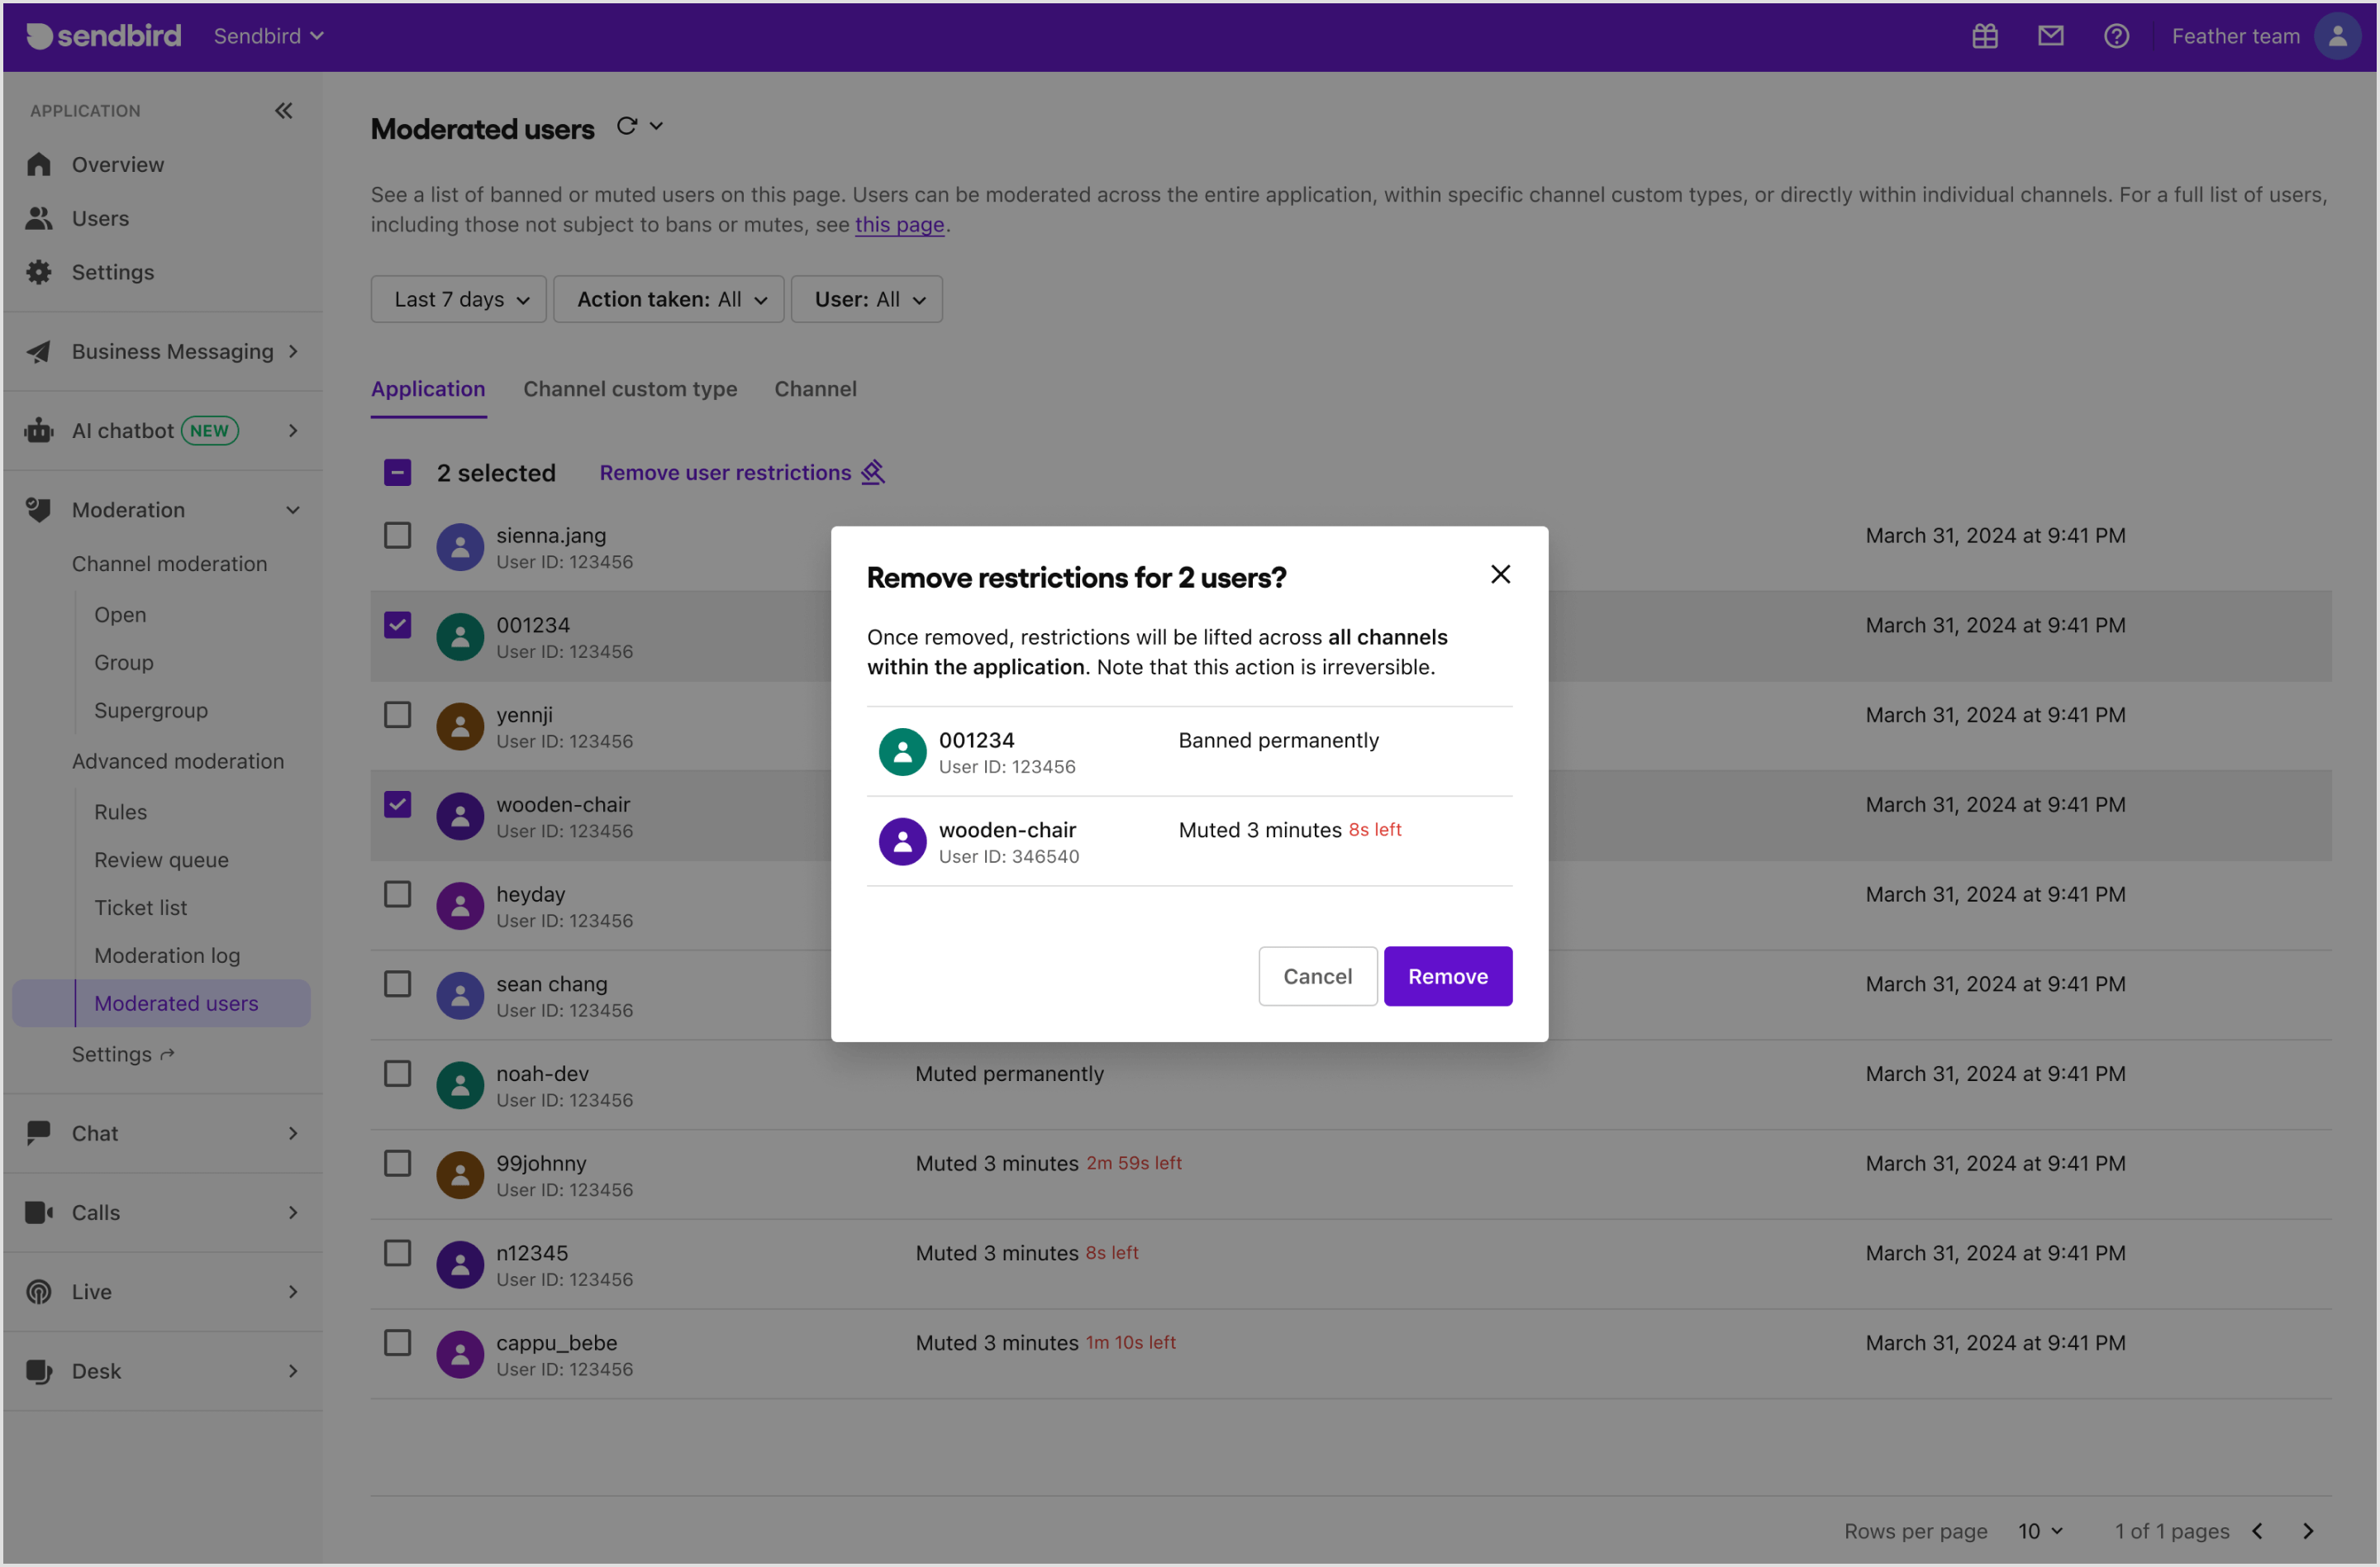Click the help question mark icon

click(2117, 36)
